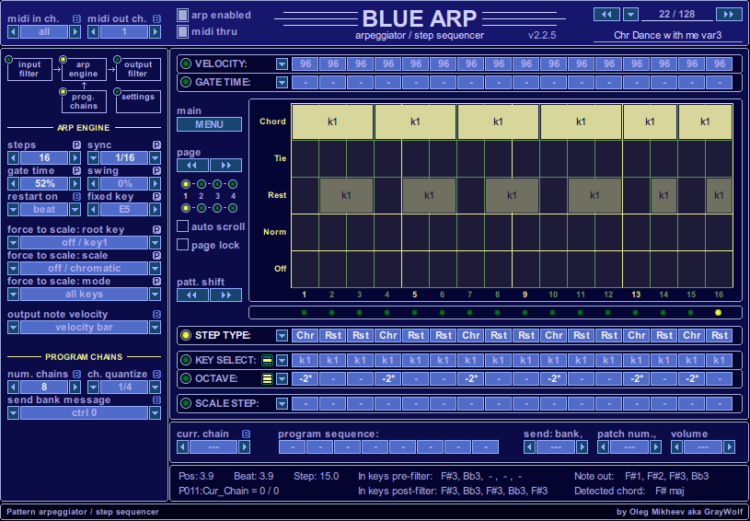Select the SCALE STEP lane indicator
Image resolution: width=750 pixels, height=521 pixels.
click(x=186, y=404)
